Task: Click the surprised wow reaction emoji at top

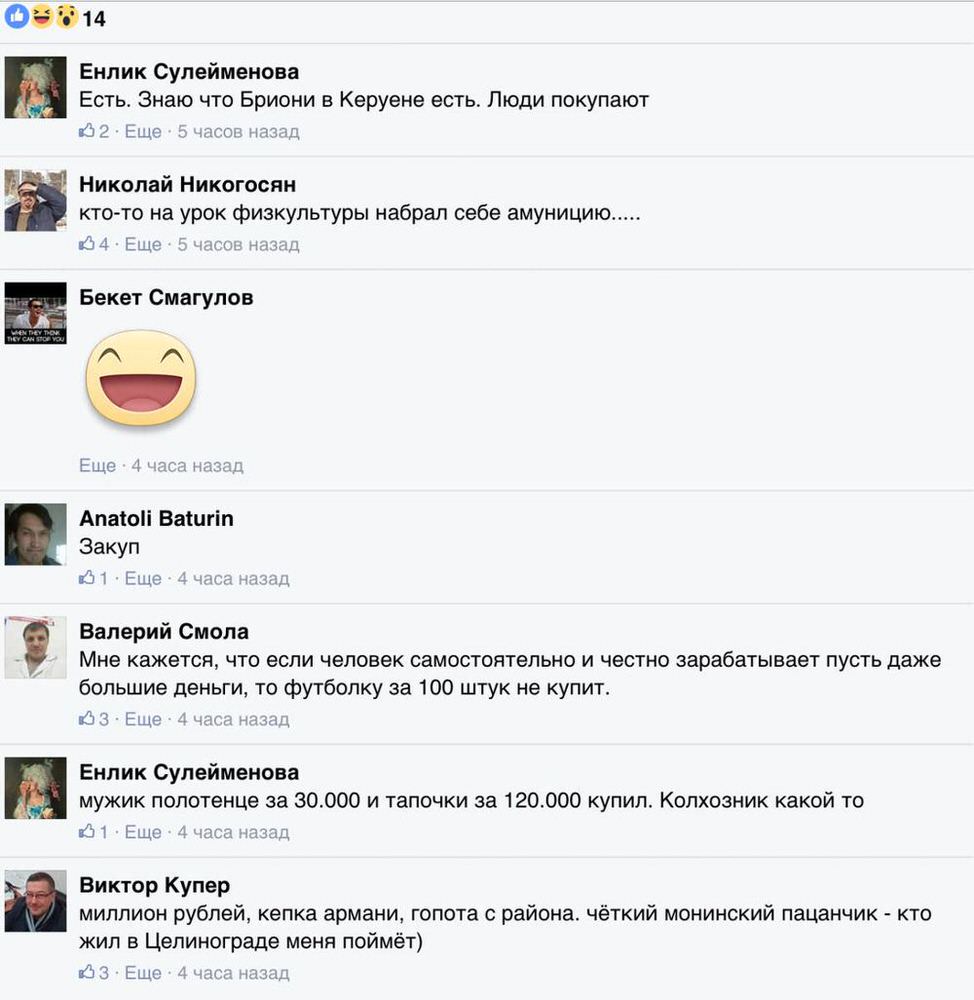Action: pos(66,17)
